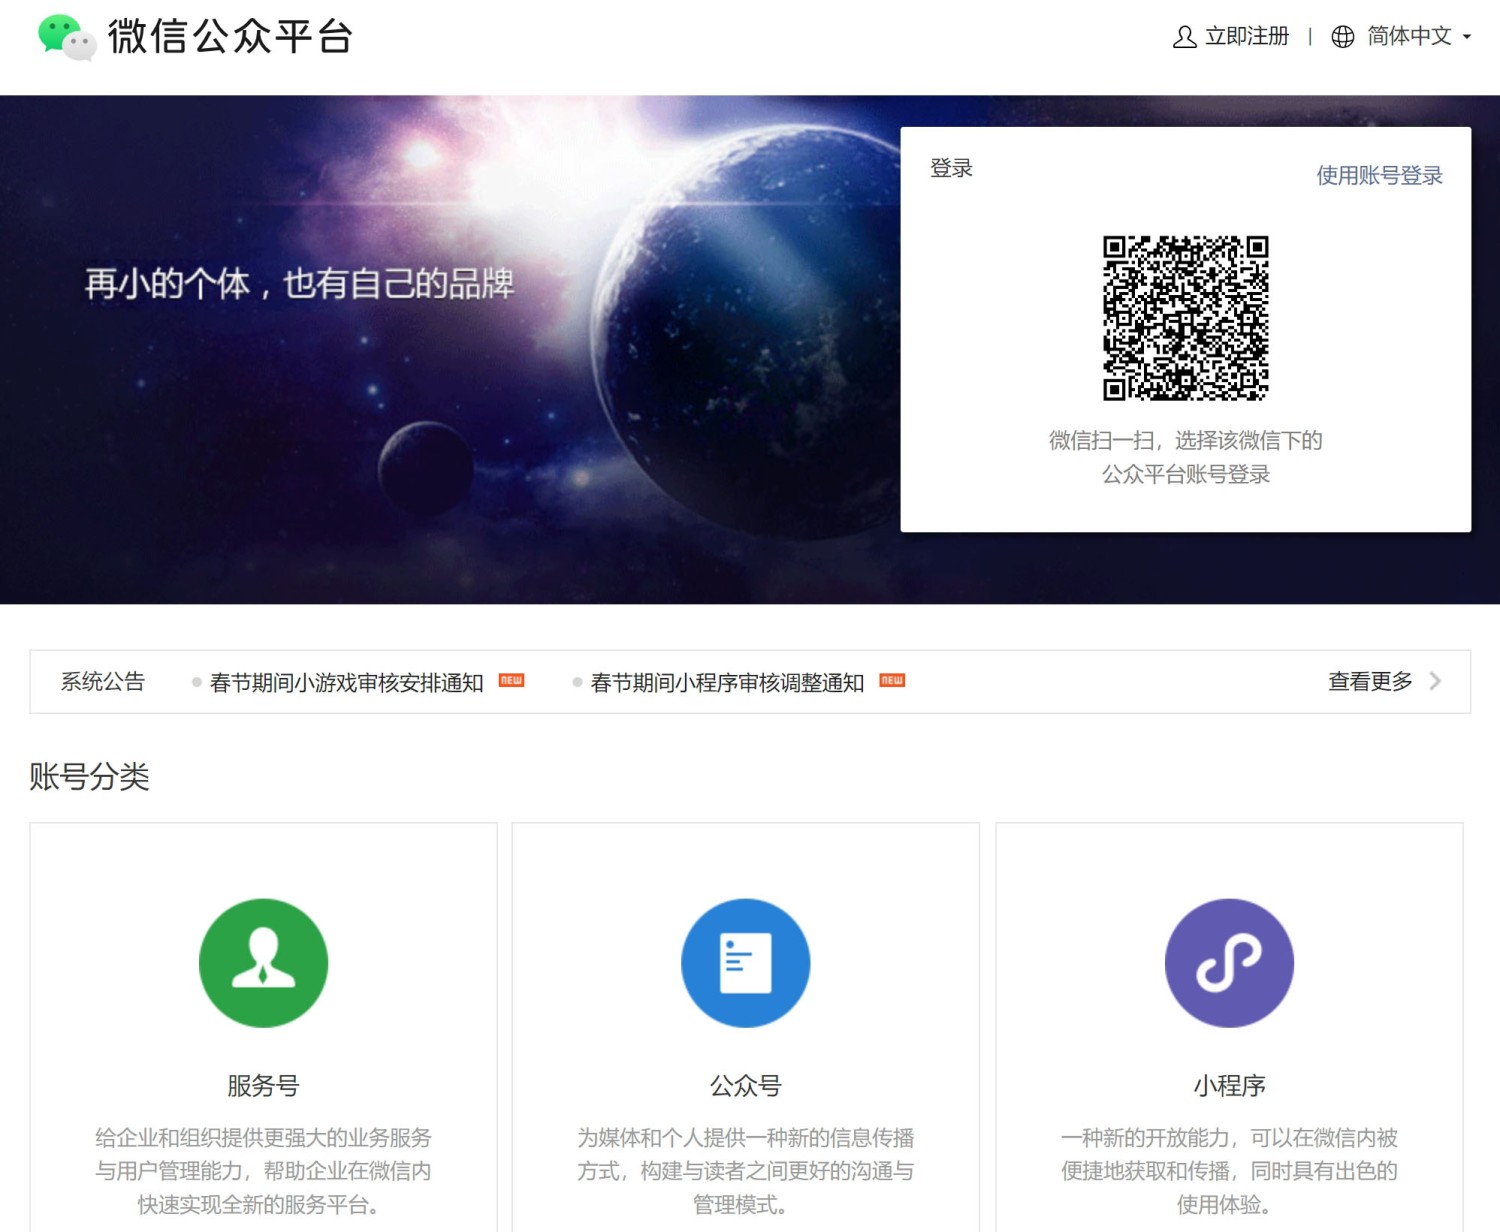
Task: Open 春节期间小程序审核调整通知 announcement
Action: click(x=727, y=682)
